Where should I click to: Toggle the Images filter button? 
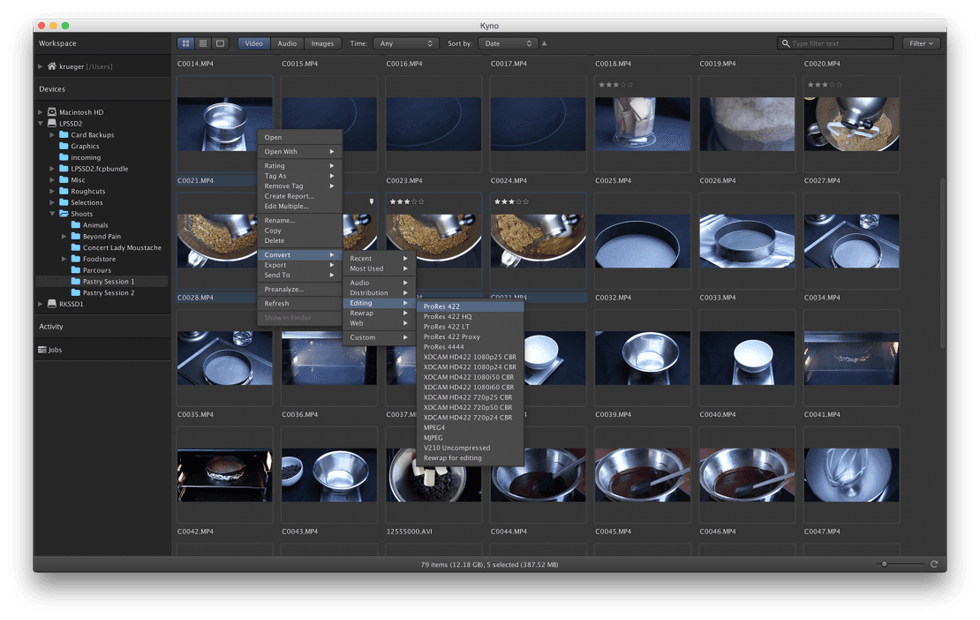click(322, 43)
